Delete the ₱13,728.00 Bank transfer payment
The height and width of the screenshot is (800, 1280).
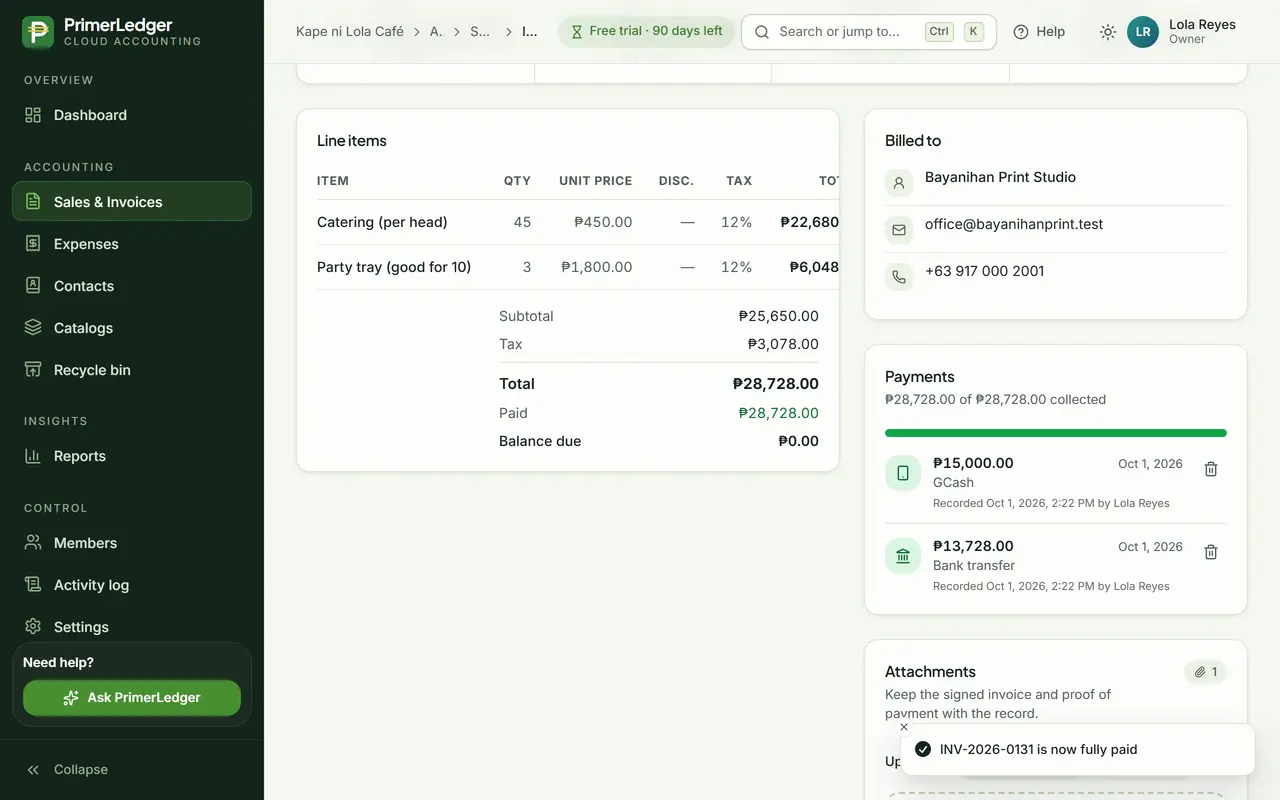tap(1211, 552)
